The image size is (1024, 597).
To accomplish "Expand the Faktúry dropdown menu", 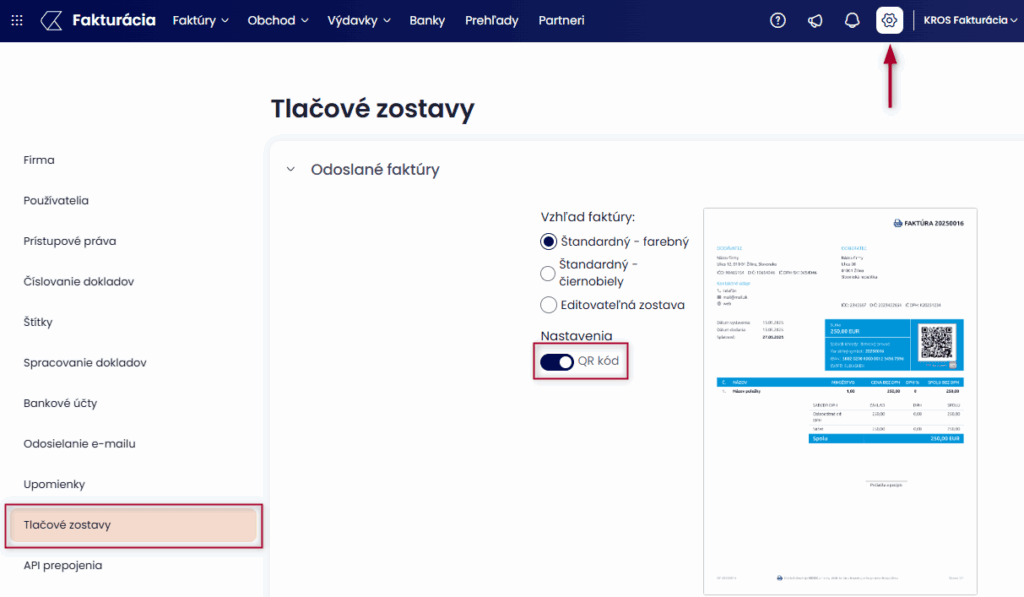I will point(200,20).
